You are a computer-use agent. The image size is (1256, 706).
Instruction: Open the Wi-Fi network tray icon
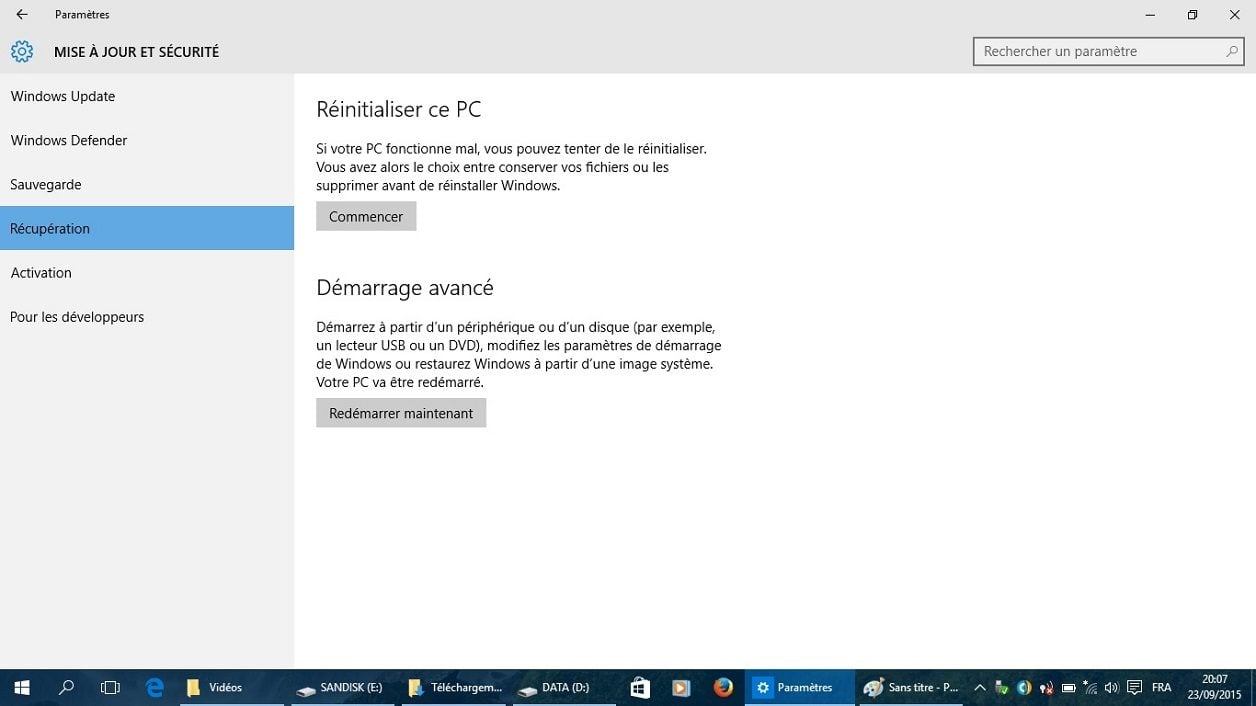point(1090,687)
